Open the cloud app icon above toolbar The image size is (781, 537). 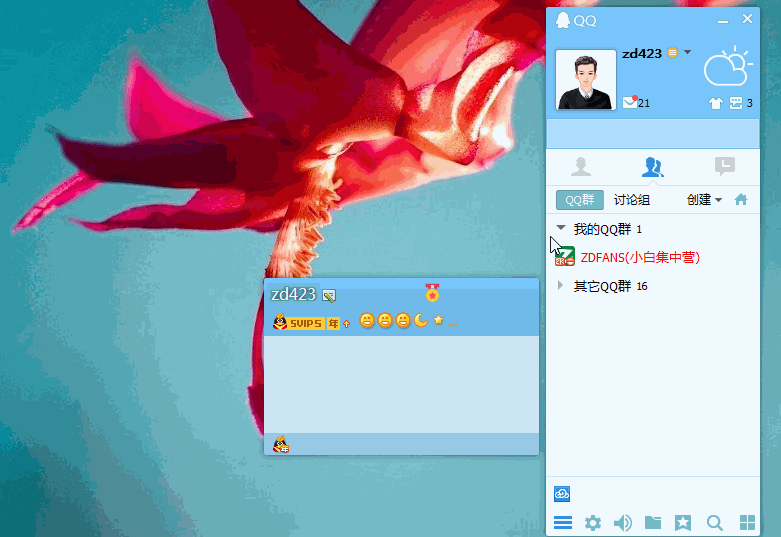click(562, 493)
